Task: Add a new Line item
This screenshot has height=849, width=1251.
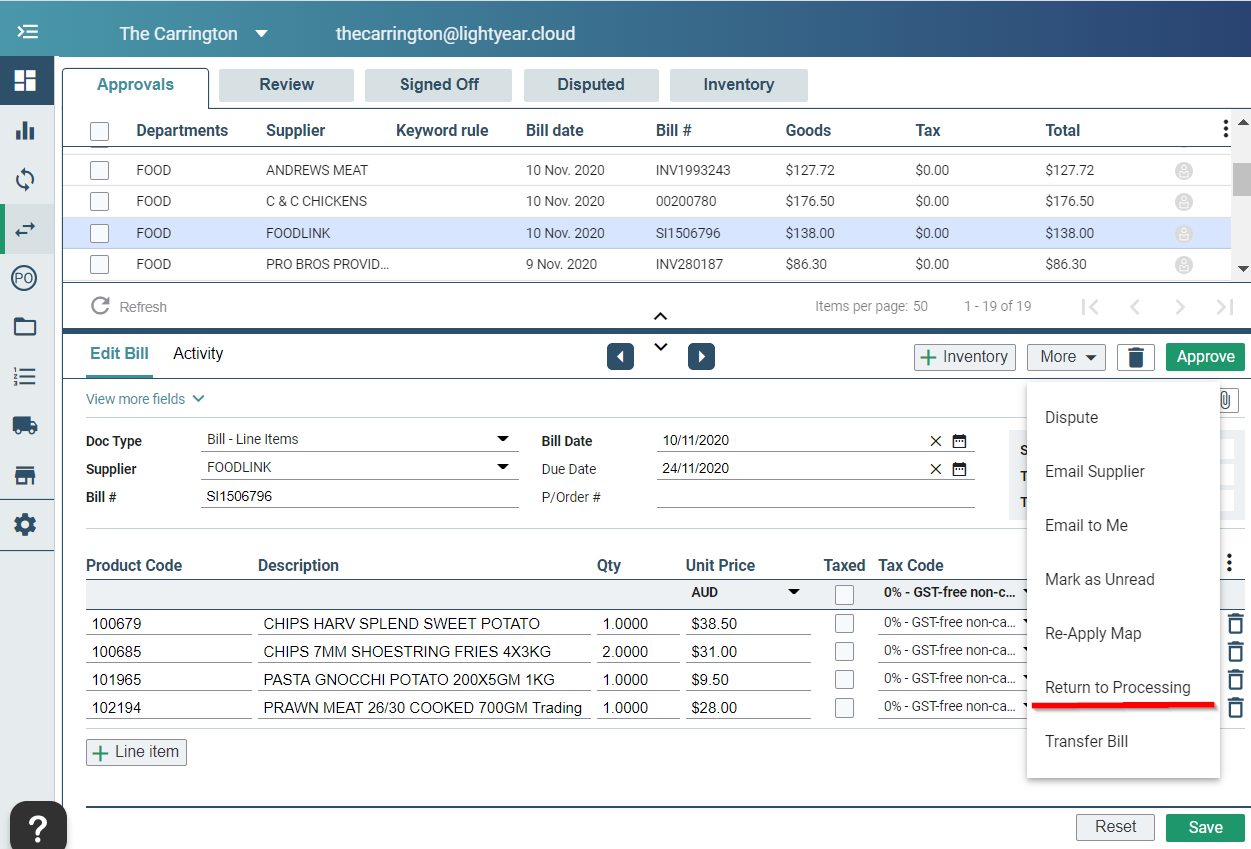Action: pos(136,752)
